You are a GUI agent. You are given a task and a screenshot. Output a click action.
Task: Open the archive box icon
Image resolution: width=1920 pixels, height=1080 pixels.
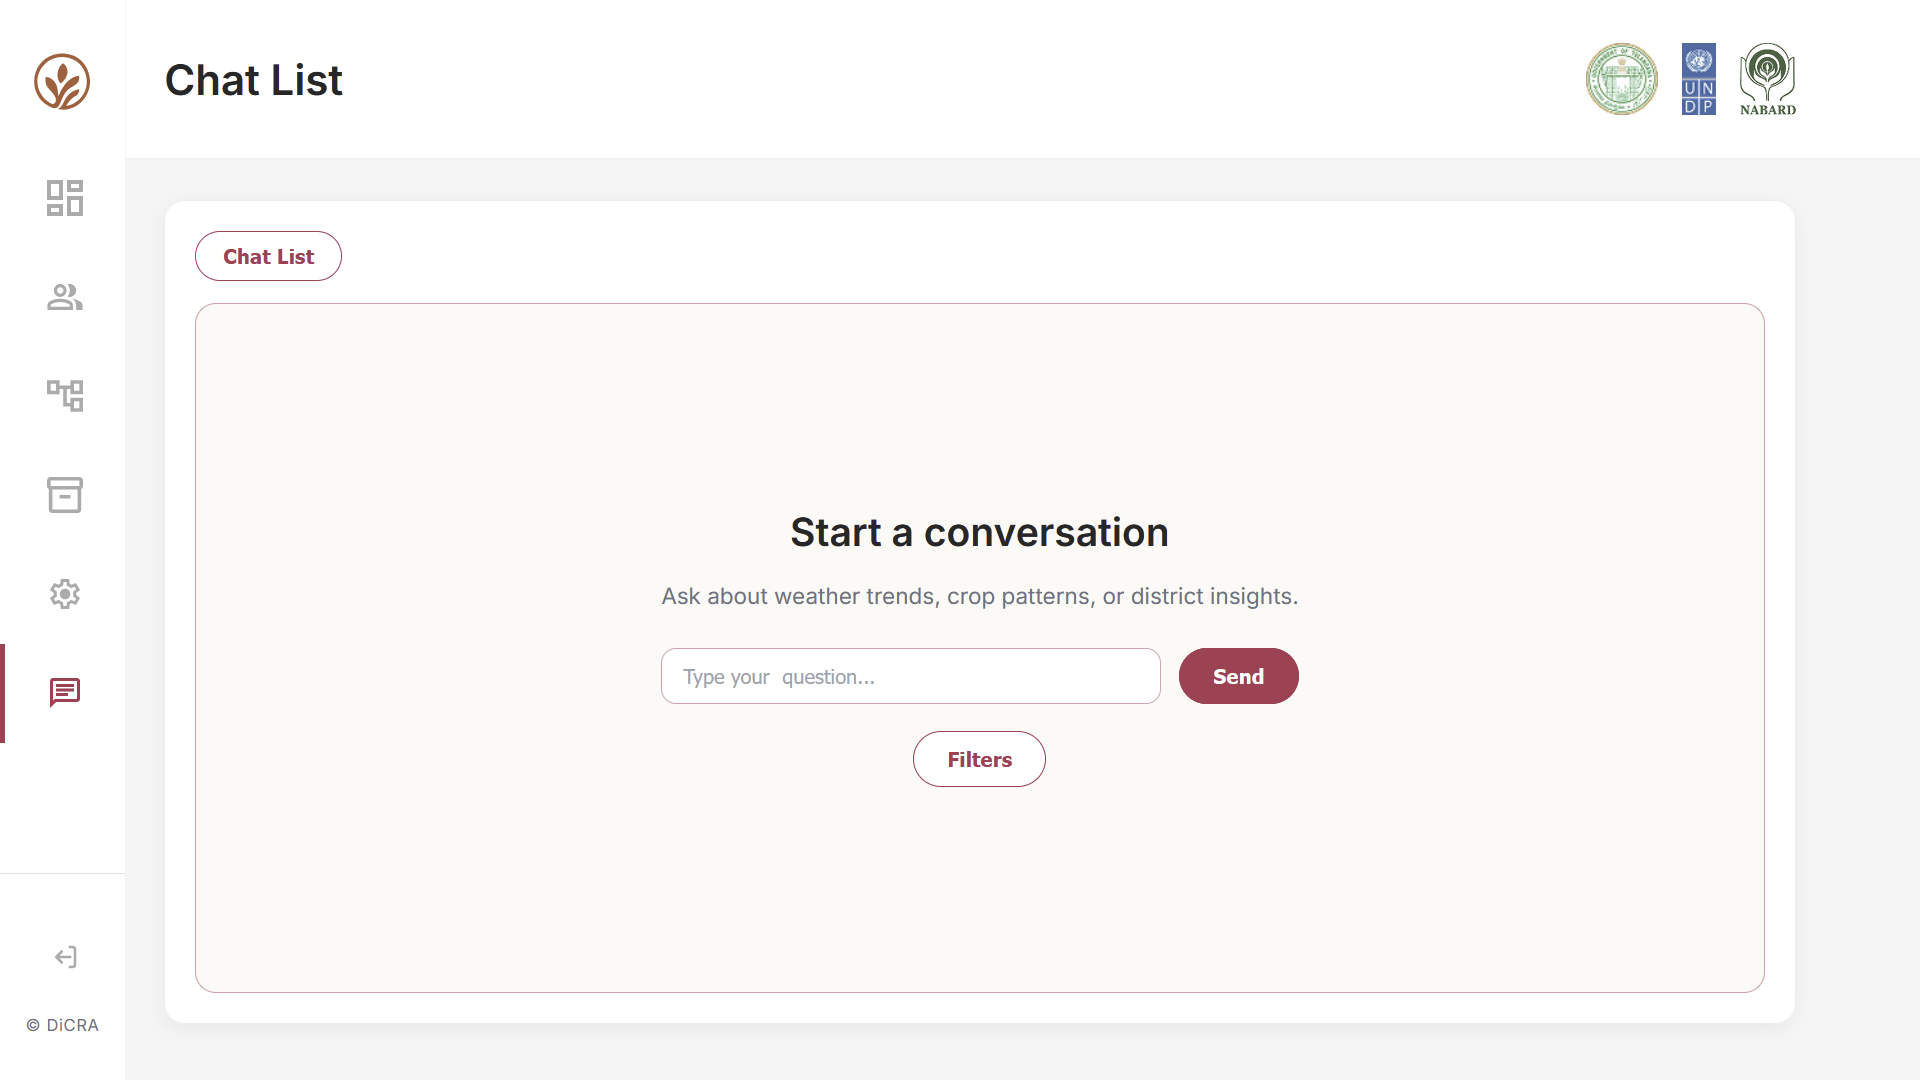65,494
